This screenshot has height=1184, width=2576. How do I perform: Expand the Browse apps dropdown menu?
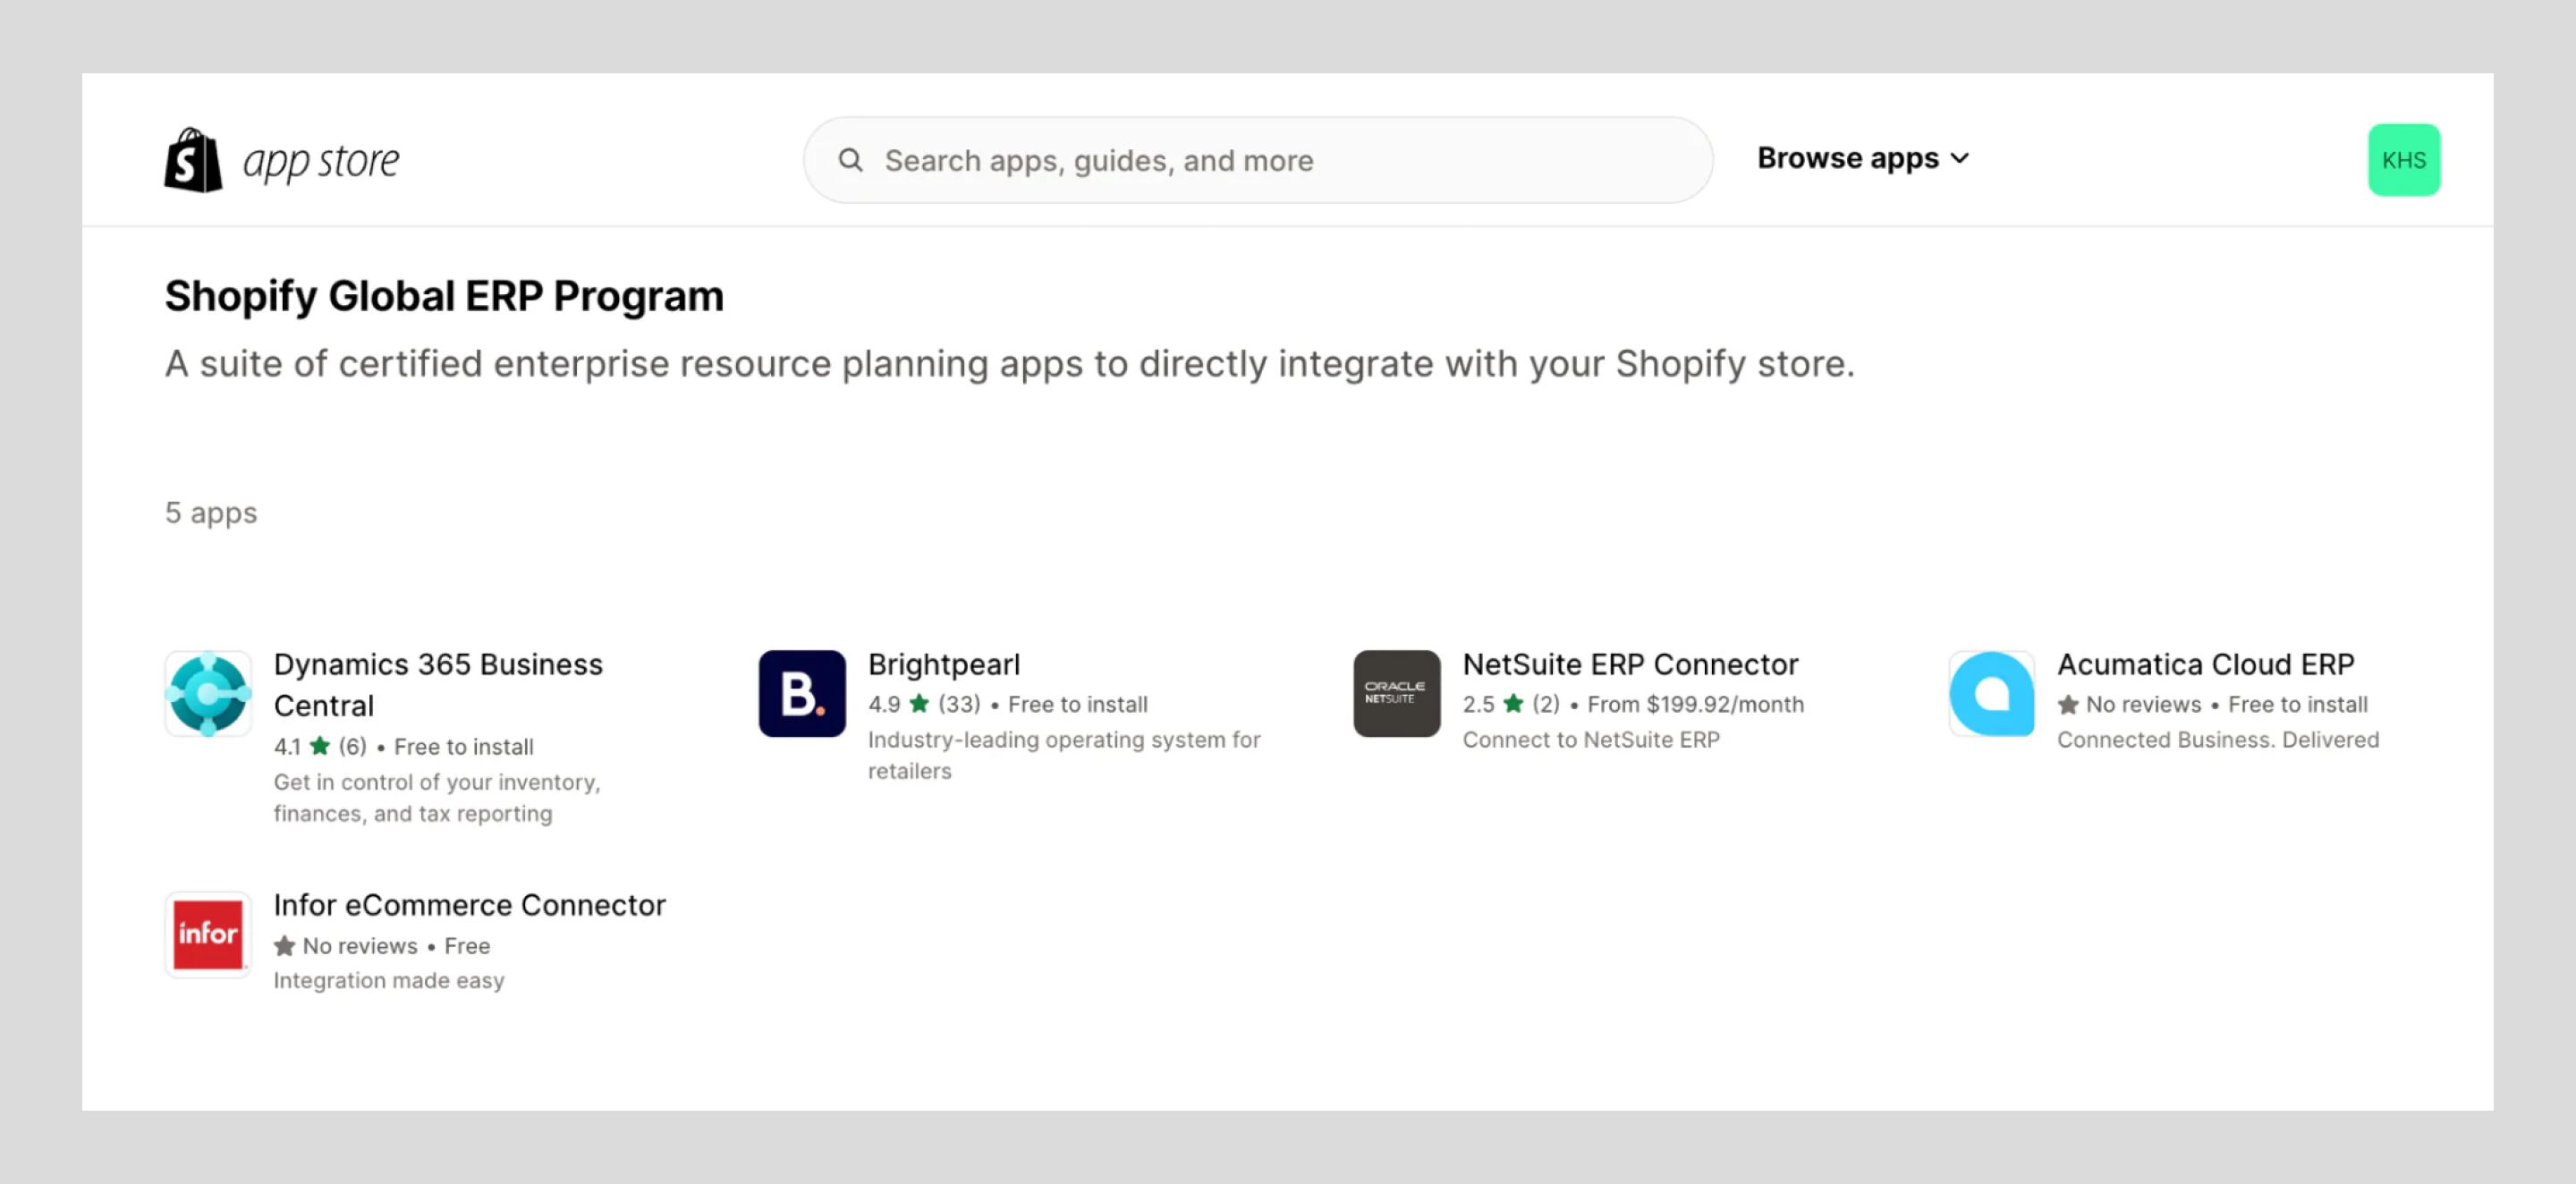pos(1865,157)
